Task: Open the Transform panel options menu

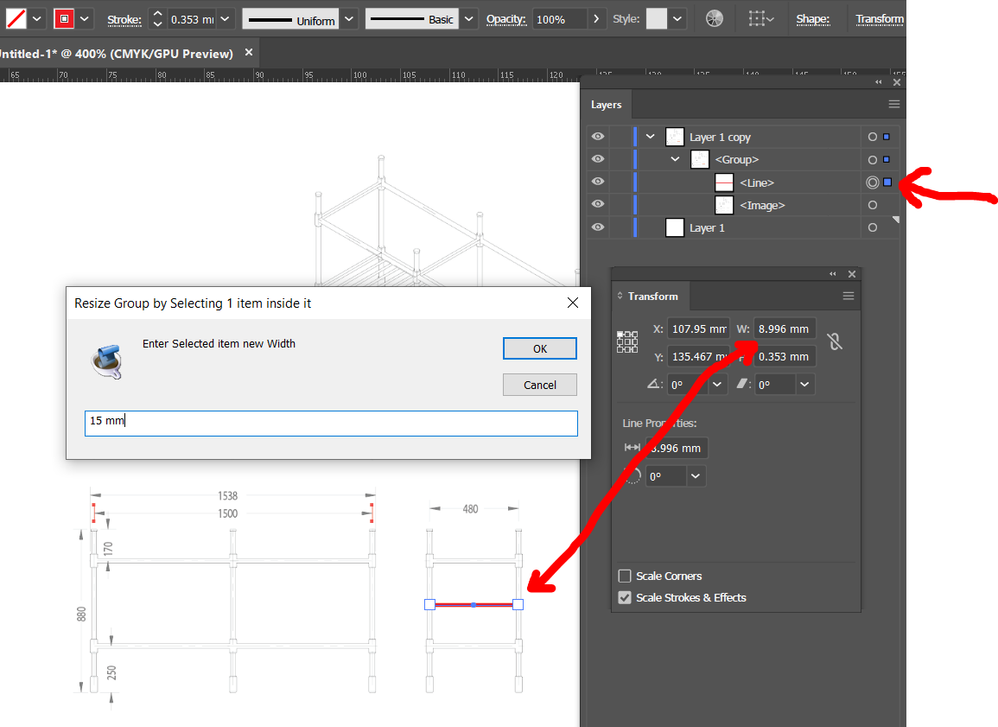Action: pos(848,296)
